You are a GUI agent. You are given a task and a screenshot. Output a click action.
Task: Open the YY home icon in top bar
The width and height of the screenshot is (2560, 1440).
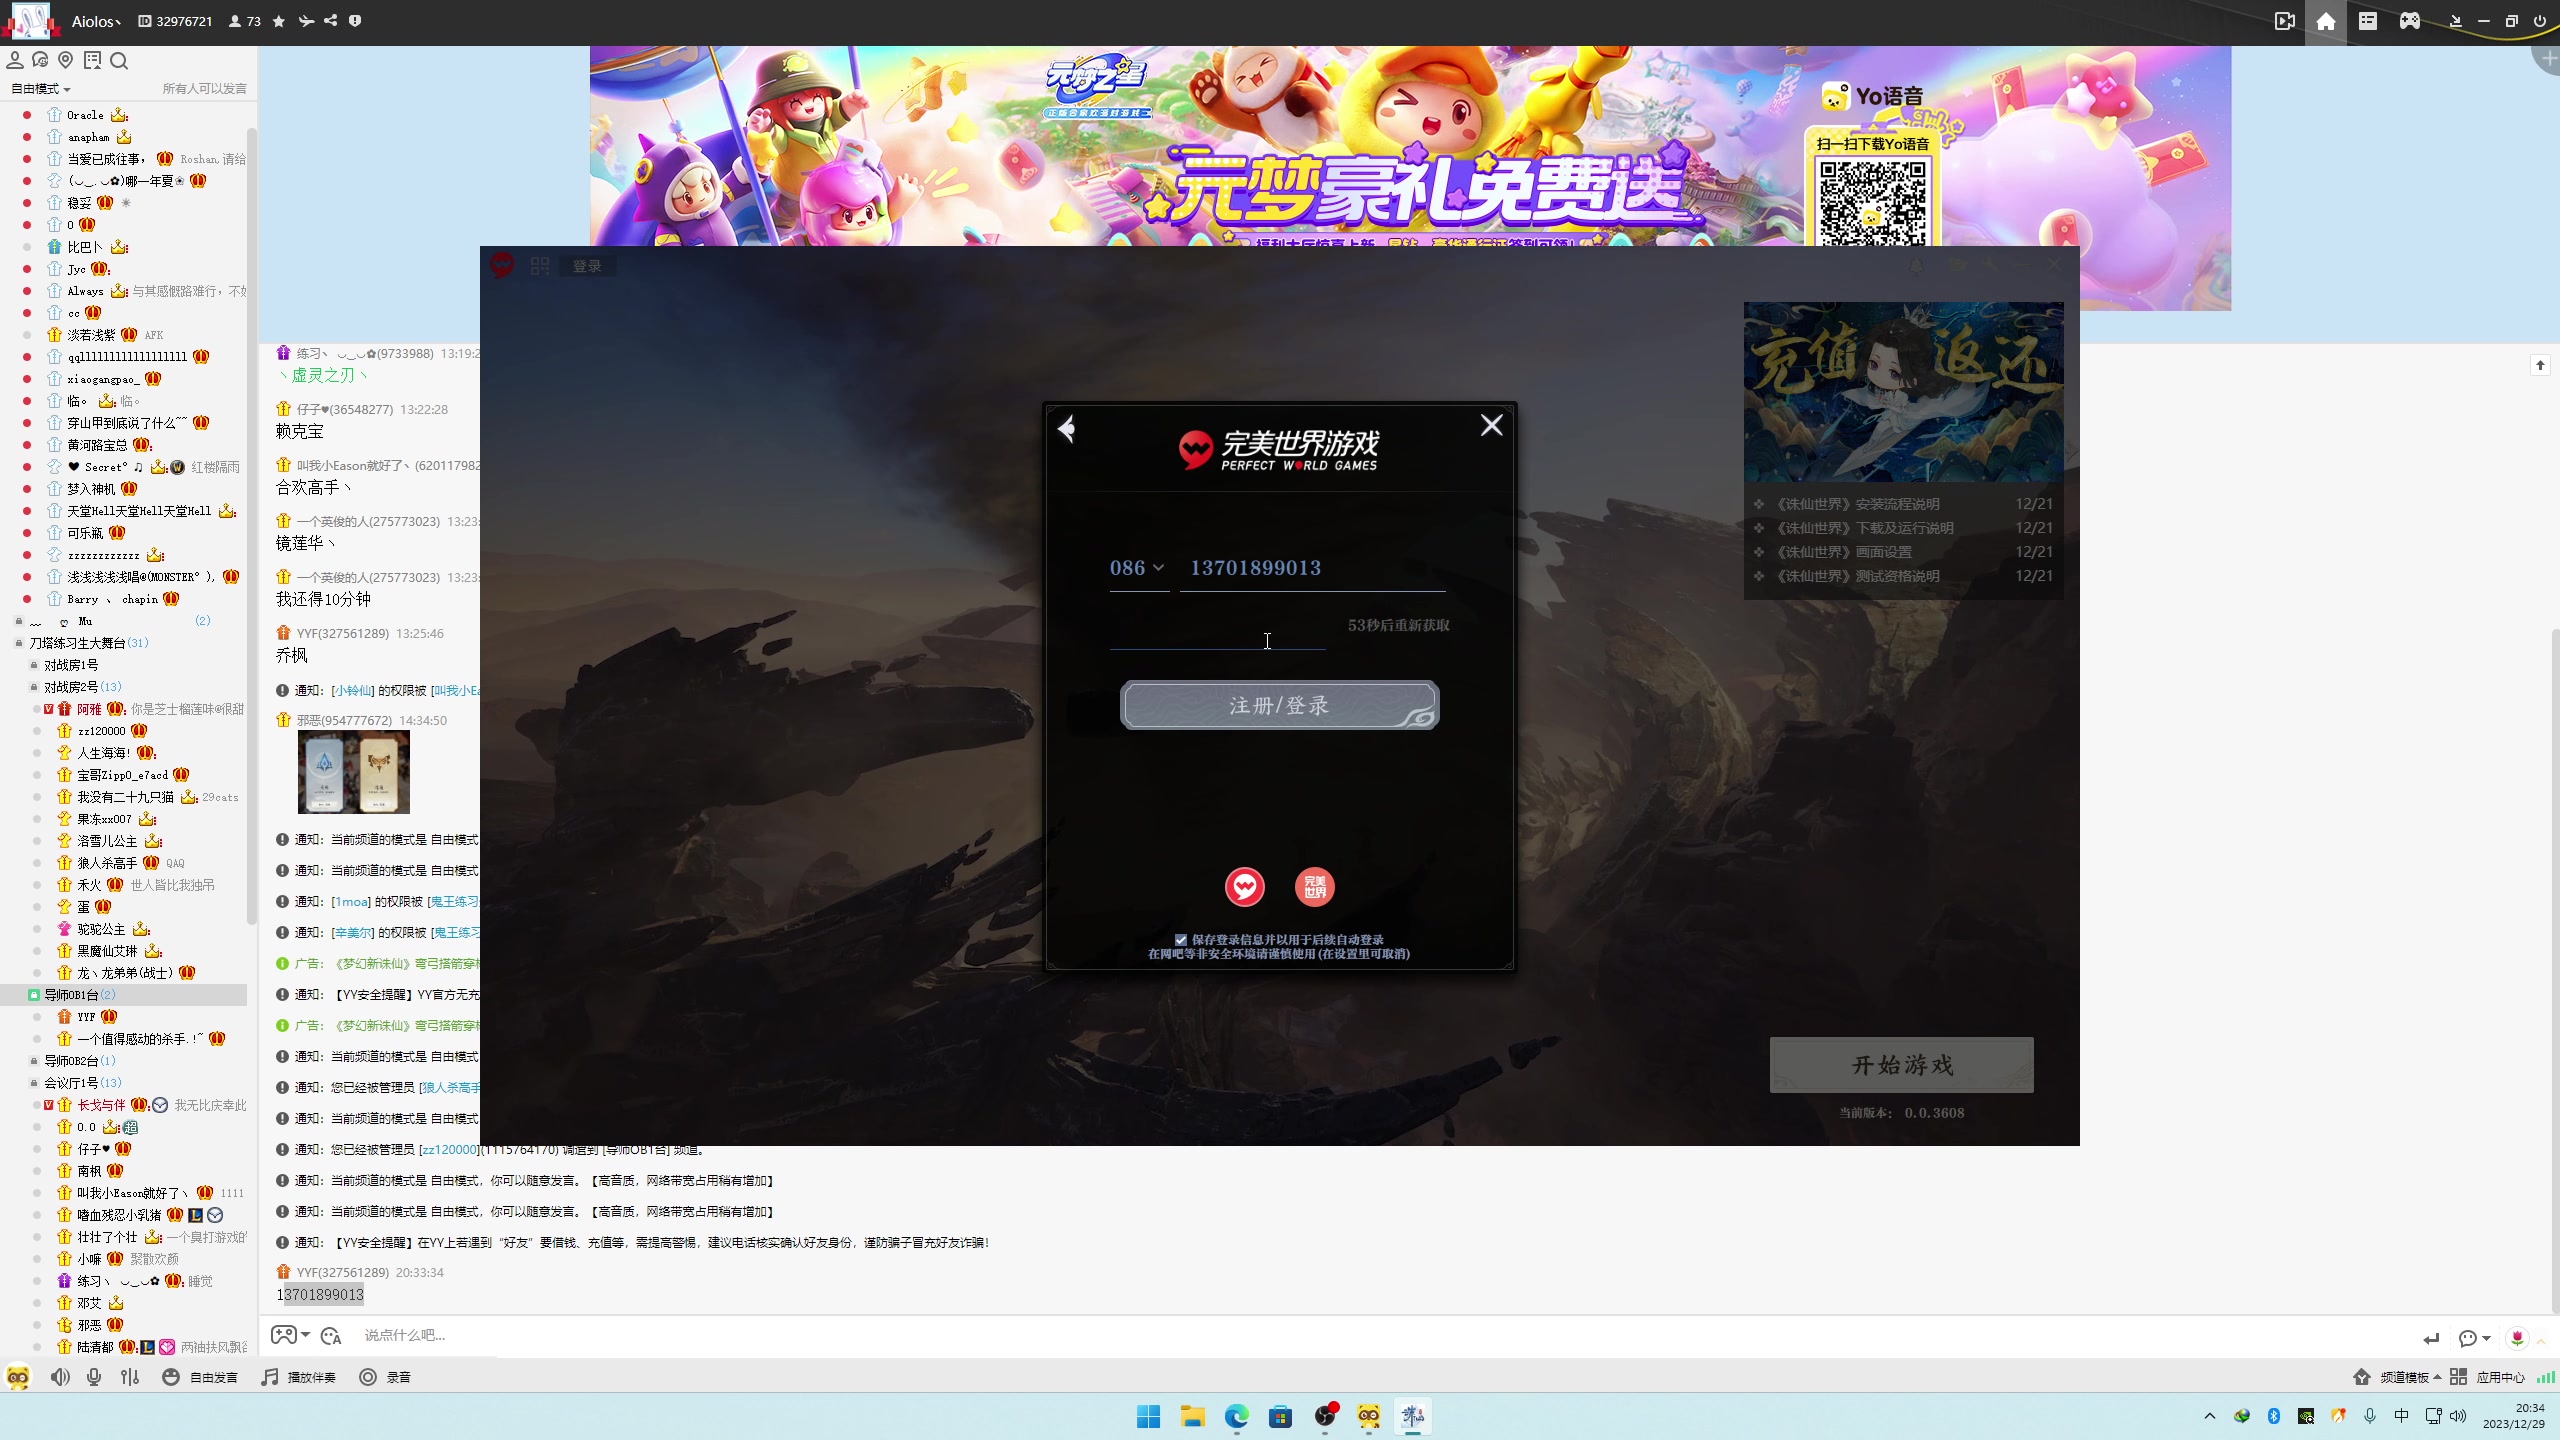pos(2326,21)
